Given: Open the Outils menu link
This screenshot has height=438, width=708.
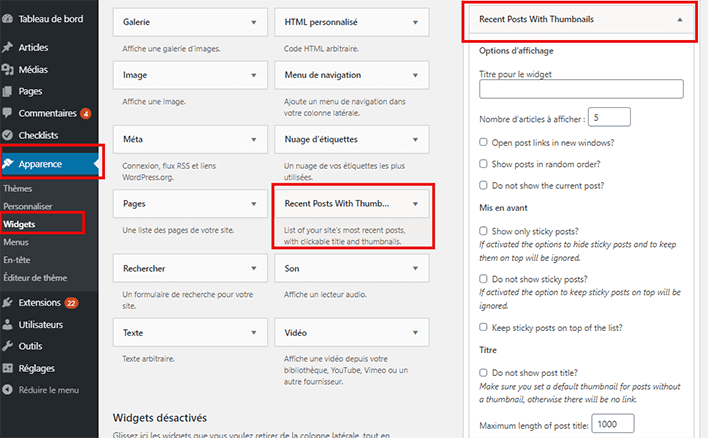Looking at the screenshot, I should 30,346.
